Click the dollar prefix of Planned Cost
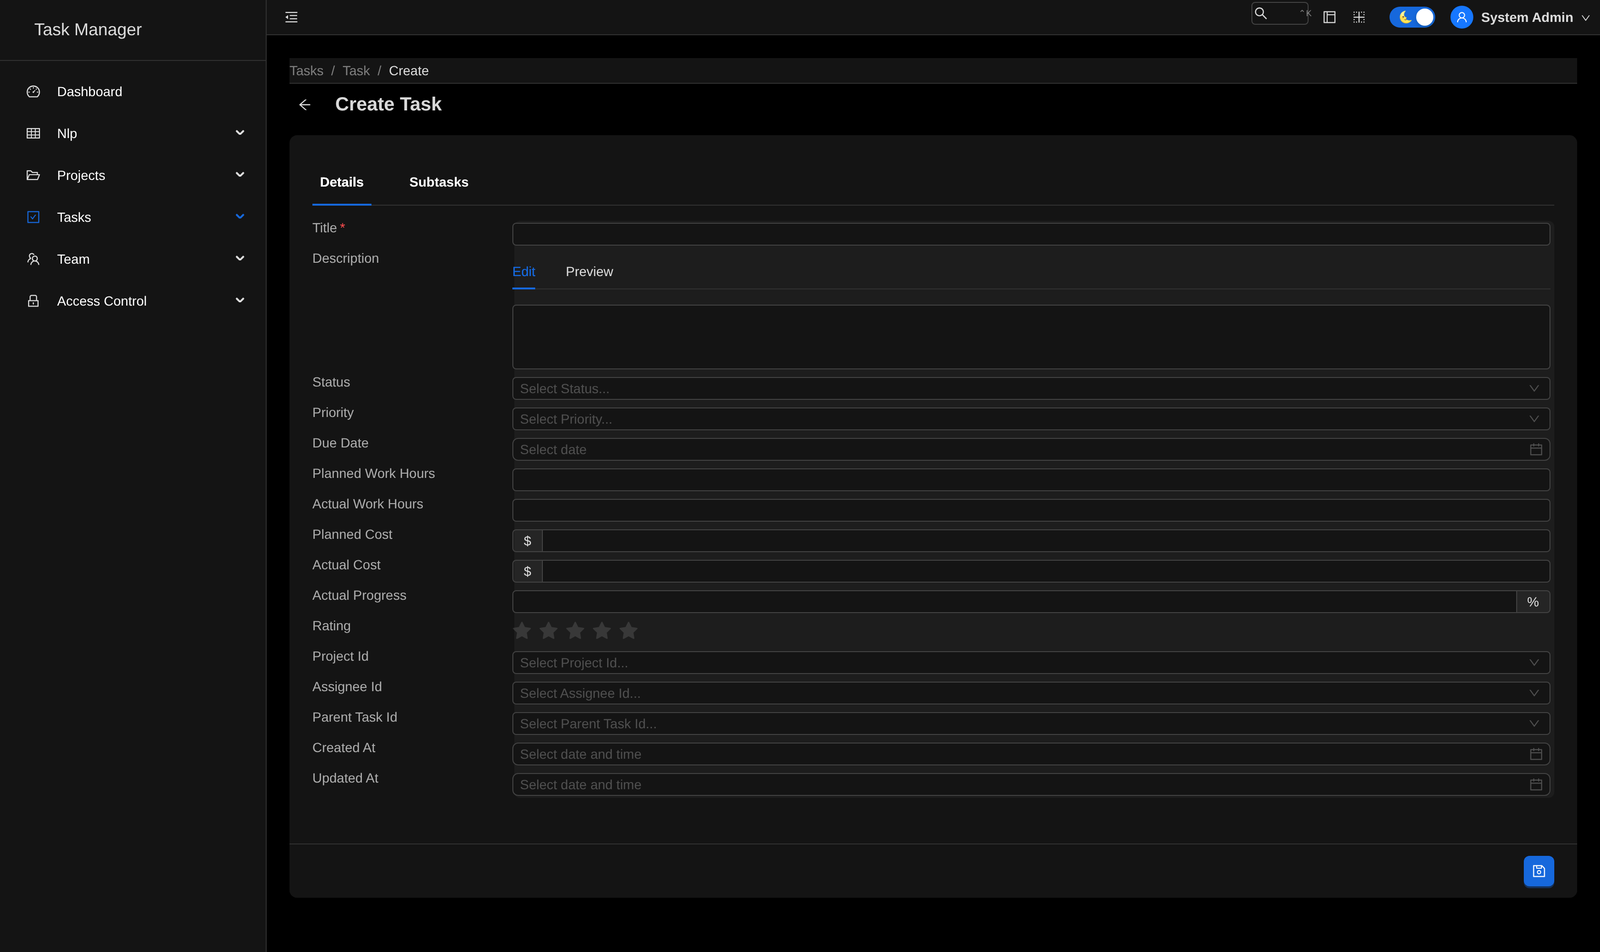Image resolution: width=1600 pixels, height=952 pixels. [528, 541]
